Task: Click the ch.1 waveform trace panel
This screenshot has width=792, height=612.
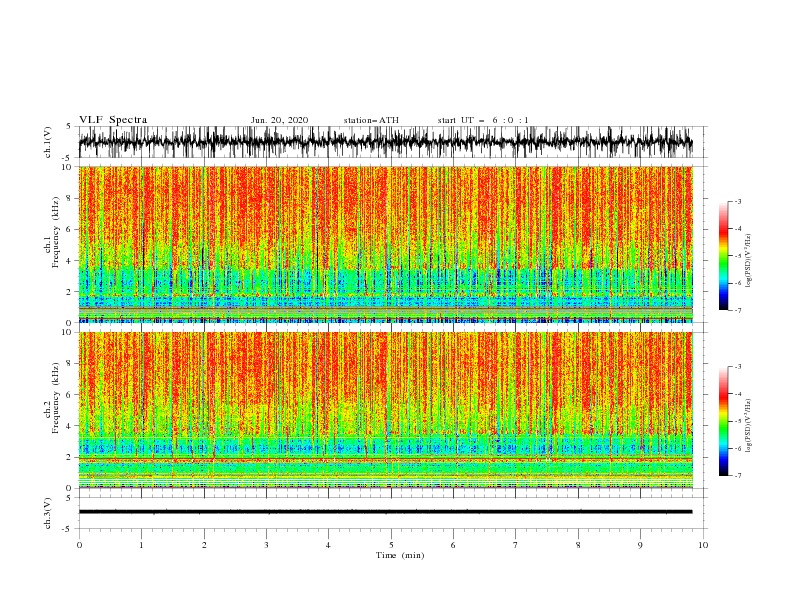Action: [392, 142]
